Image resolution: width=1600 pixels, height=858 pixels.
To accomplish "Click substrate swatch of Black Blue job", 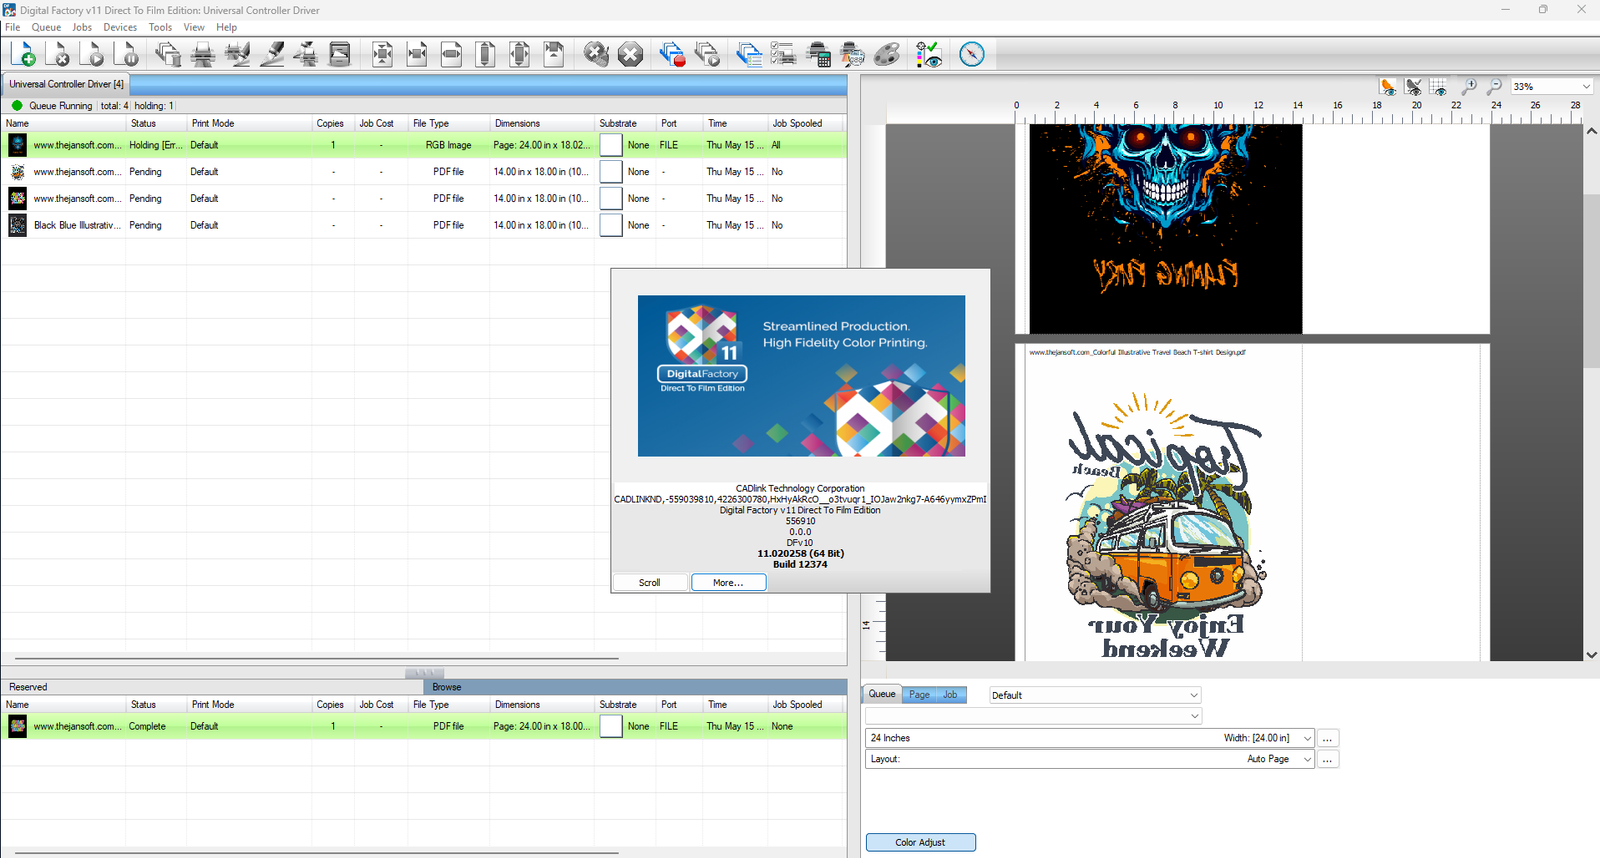I will coord(611,225).
